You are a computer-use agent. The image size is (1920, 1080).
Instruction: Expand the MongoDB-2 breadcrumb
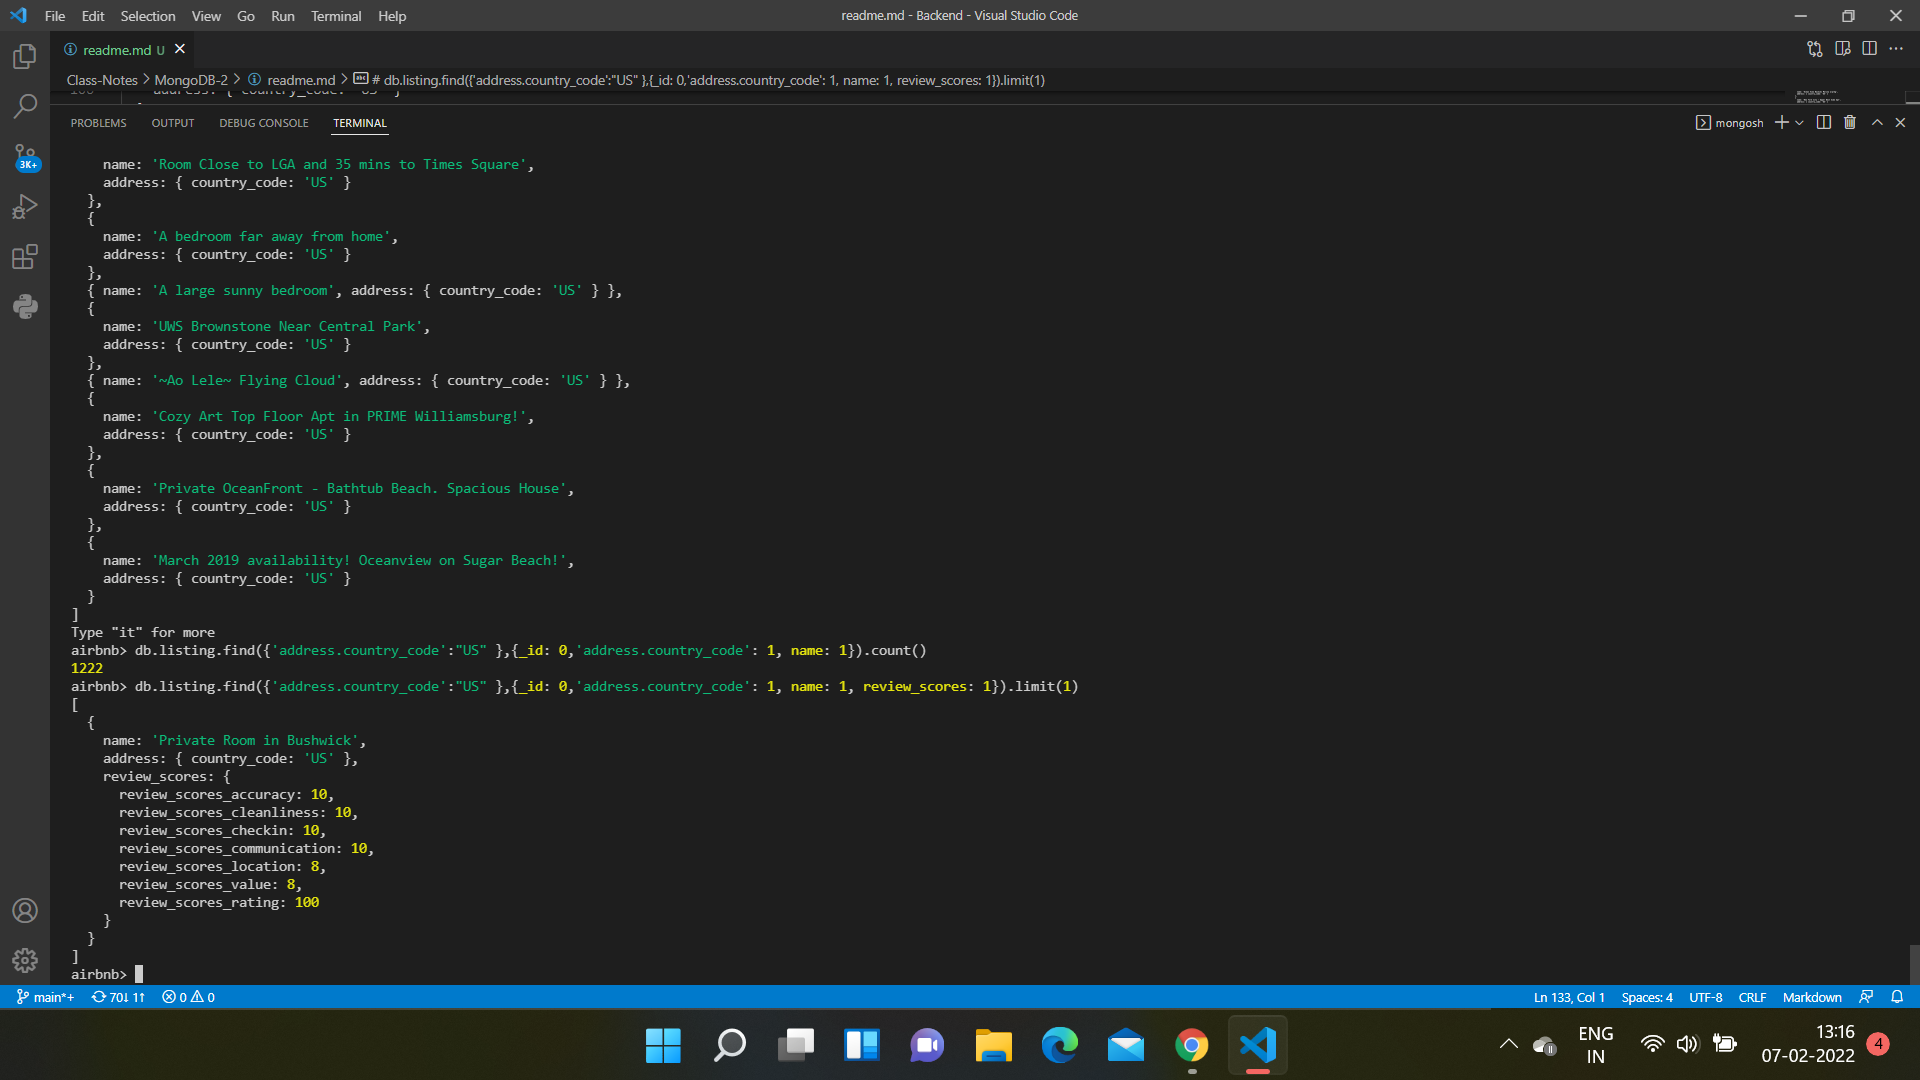[190, 79]
